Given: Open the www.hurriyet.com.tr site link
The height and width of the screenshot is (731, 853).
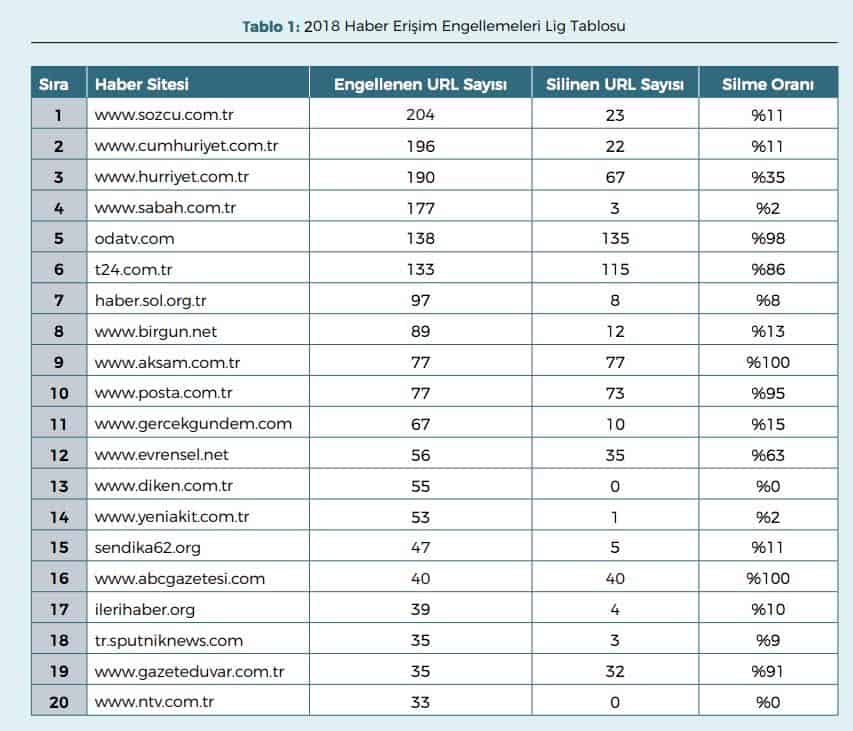Looking at the screenshot, I should 171,177.
